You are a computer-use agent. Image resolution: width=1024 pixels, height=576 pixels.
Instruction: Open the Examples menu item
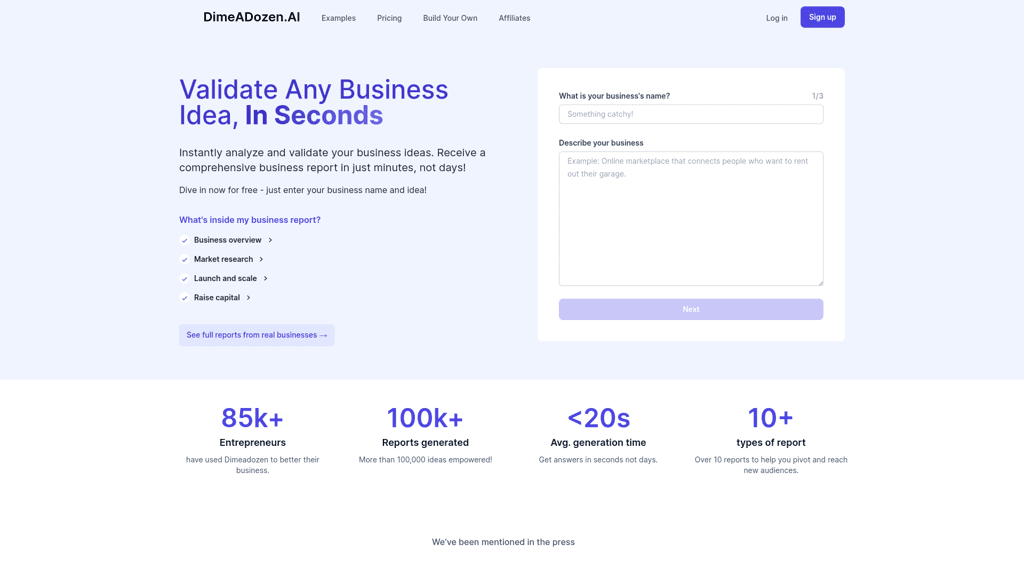[338, 18]
